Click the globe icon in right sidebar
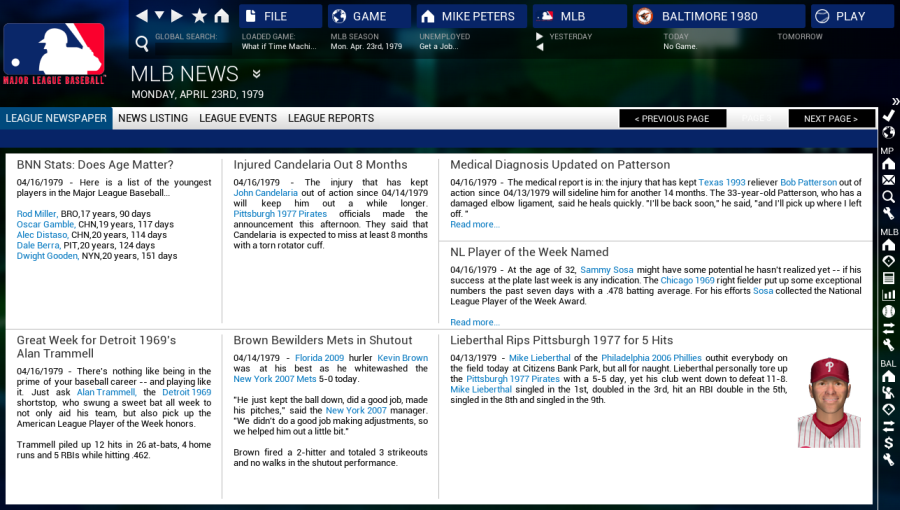This screenshot has width=900, height=510. [x=888, y=133]
